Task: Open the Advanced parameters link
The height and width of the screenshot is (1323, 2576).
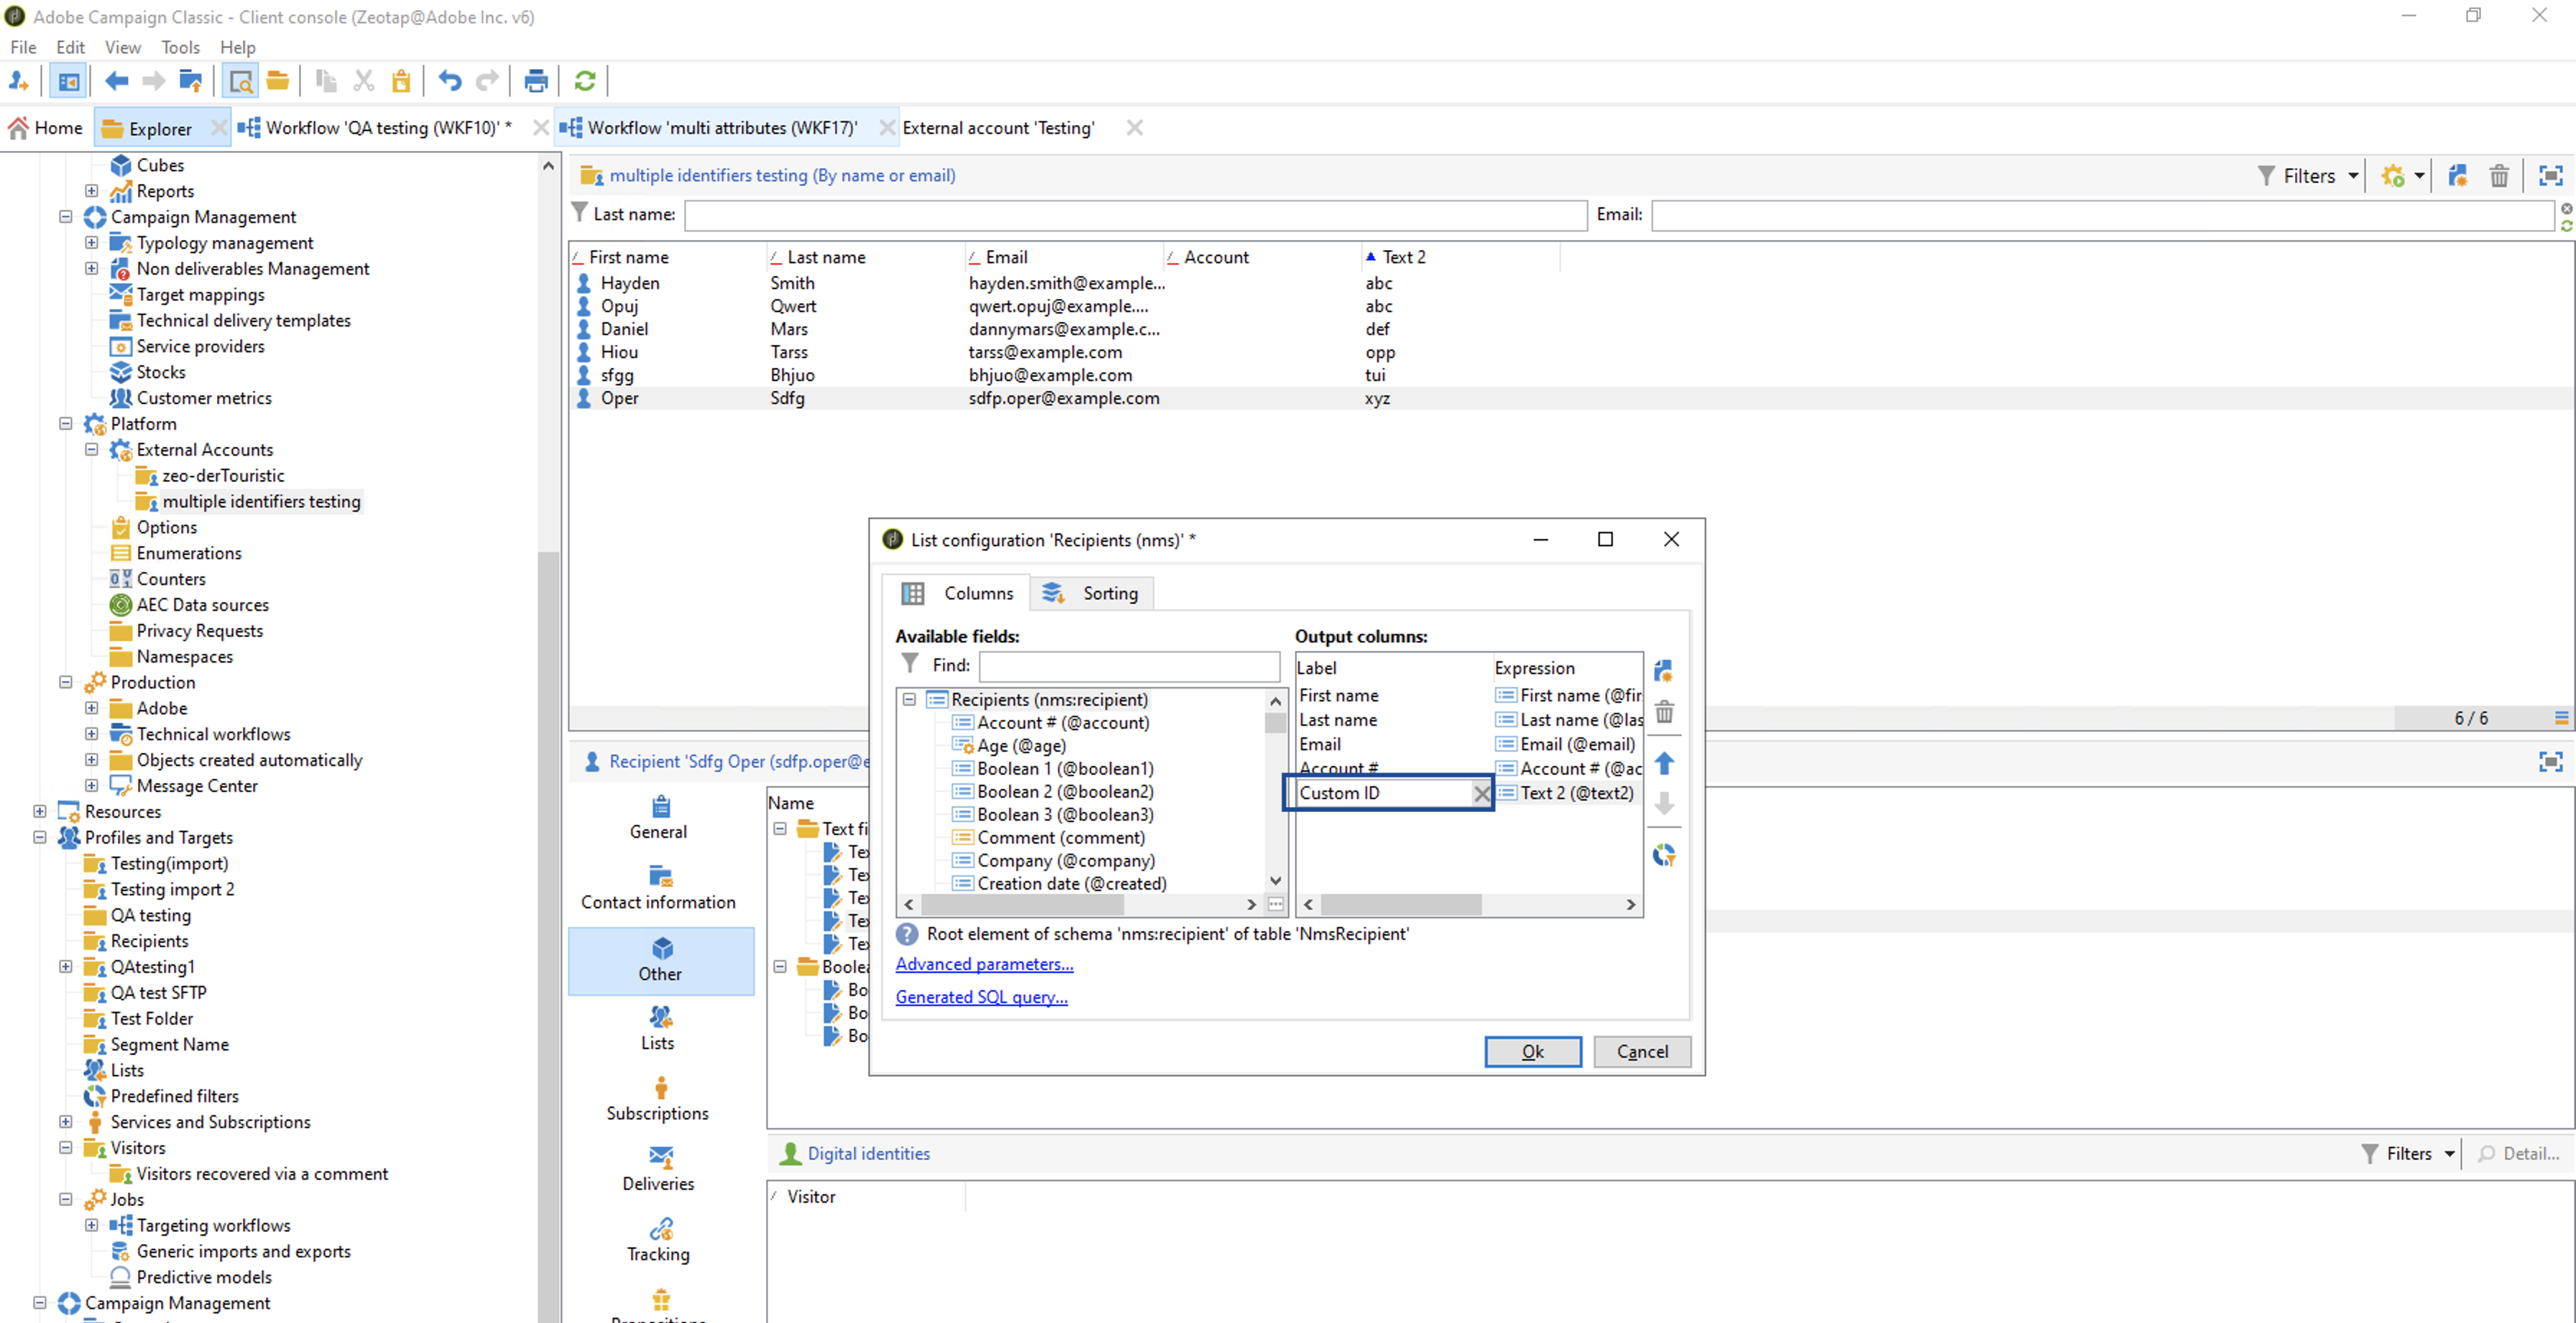Action: [x=984, y=964]
